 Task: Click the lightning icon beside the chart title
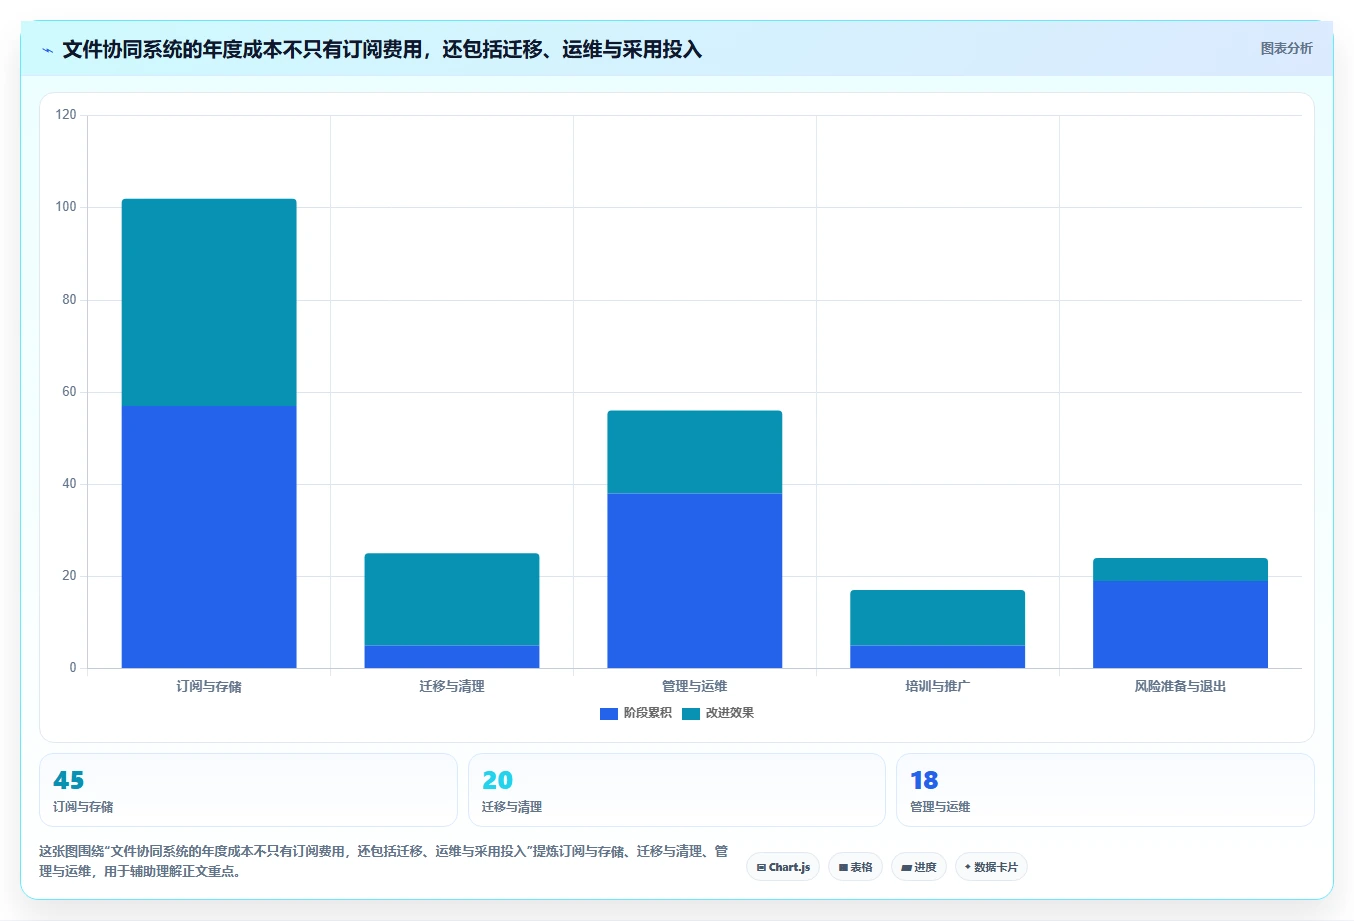(x=47, y=50)
